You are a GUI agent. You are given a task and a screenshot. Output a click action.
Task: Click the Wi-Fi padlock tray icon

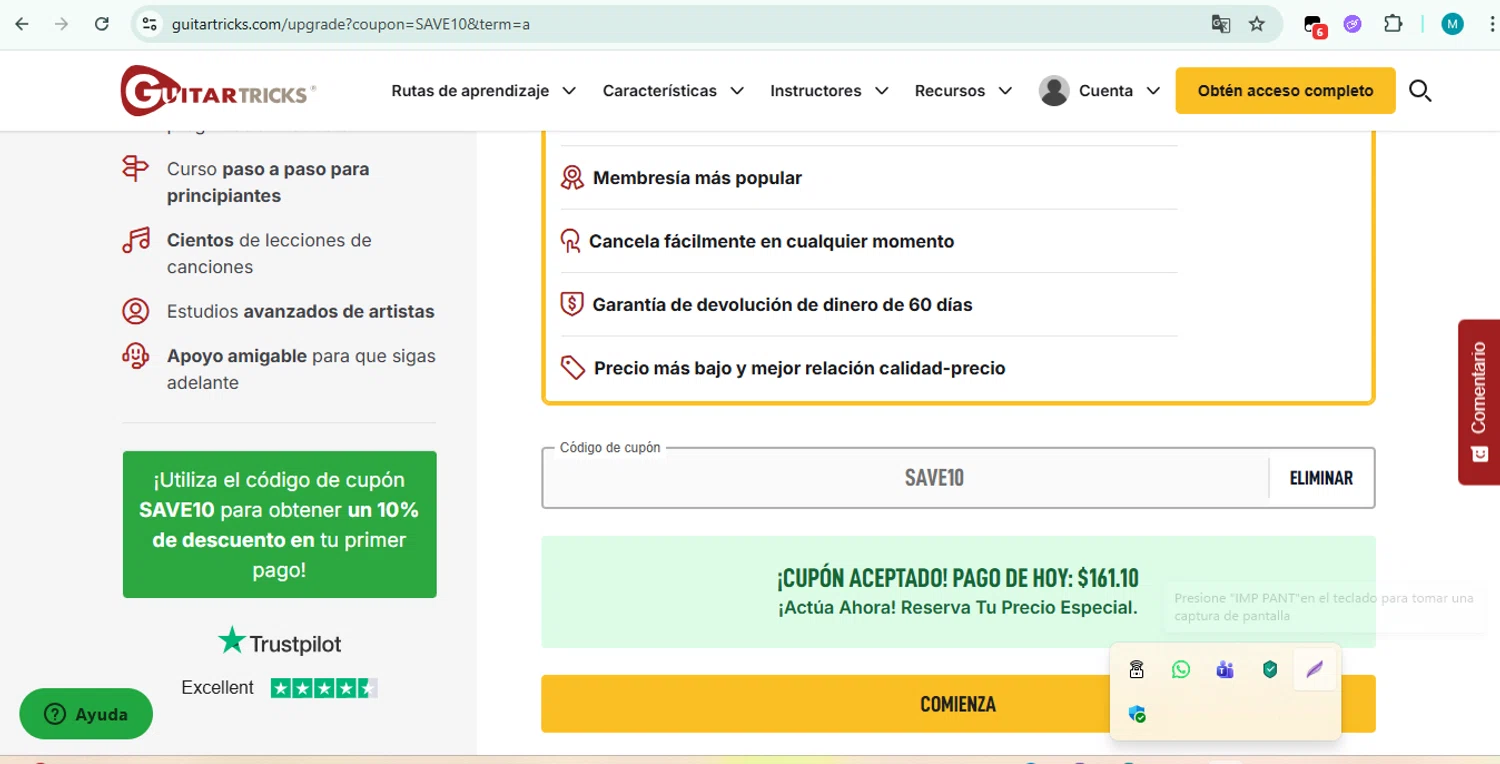point(1137,670)
